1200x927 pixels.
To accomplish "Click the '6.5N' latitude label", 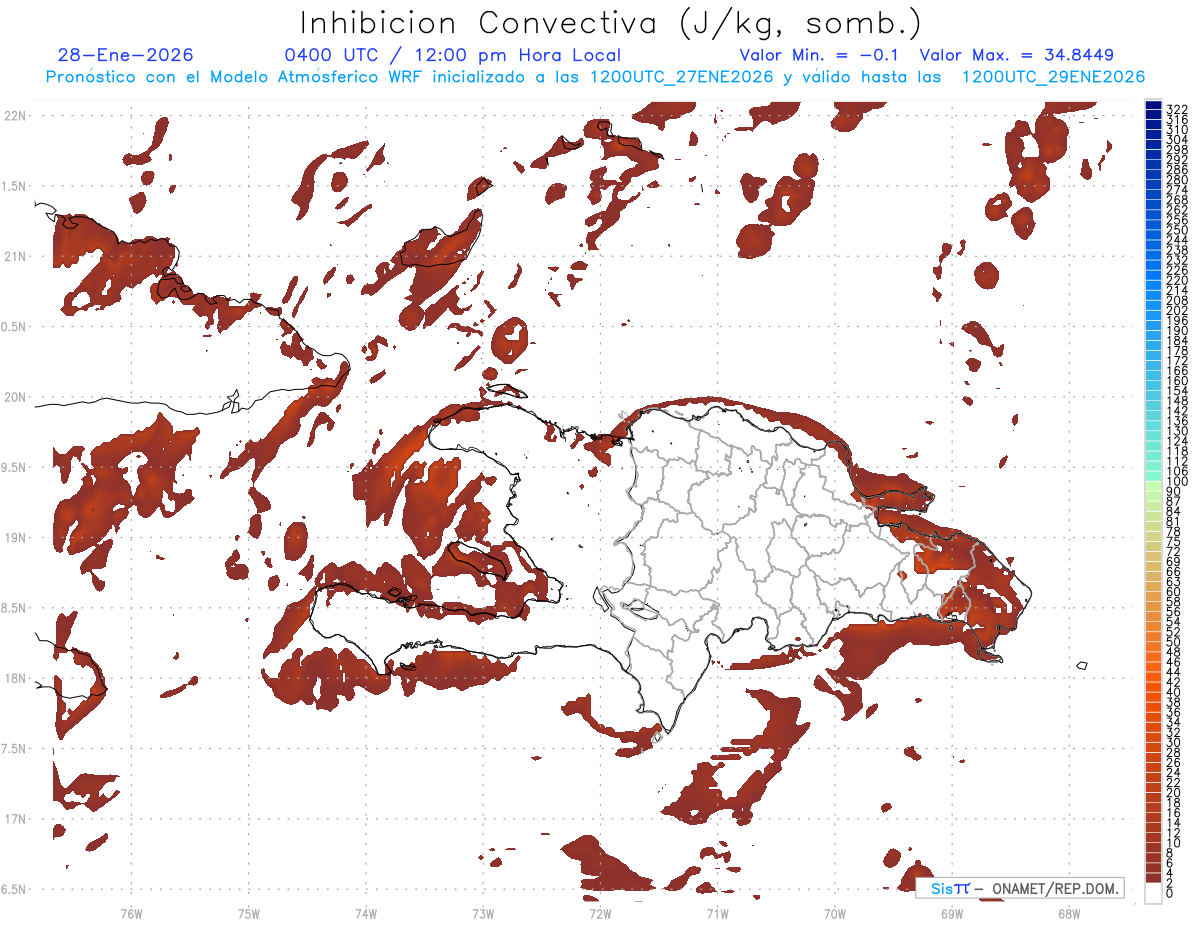I will pyautogui.click(x=15, y=889).
